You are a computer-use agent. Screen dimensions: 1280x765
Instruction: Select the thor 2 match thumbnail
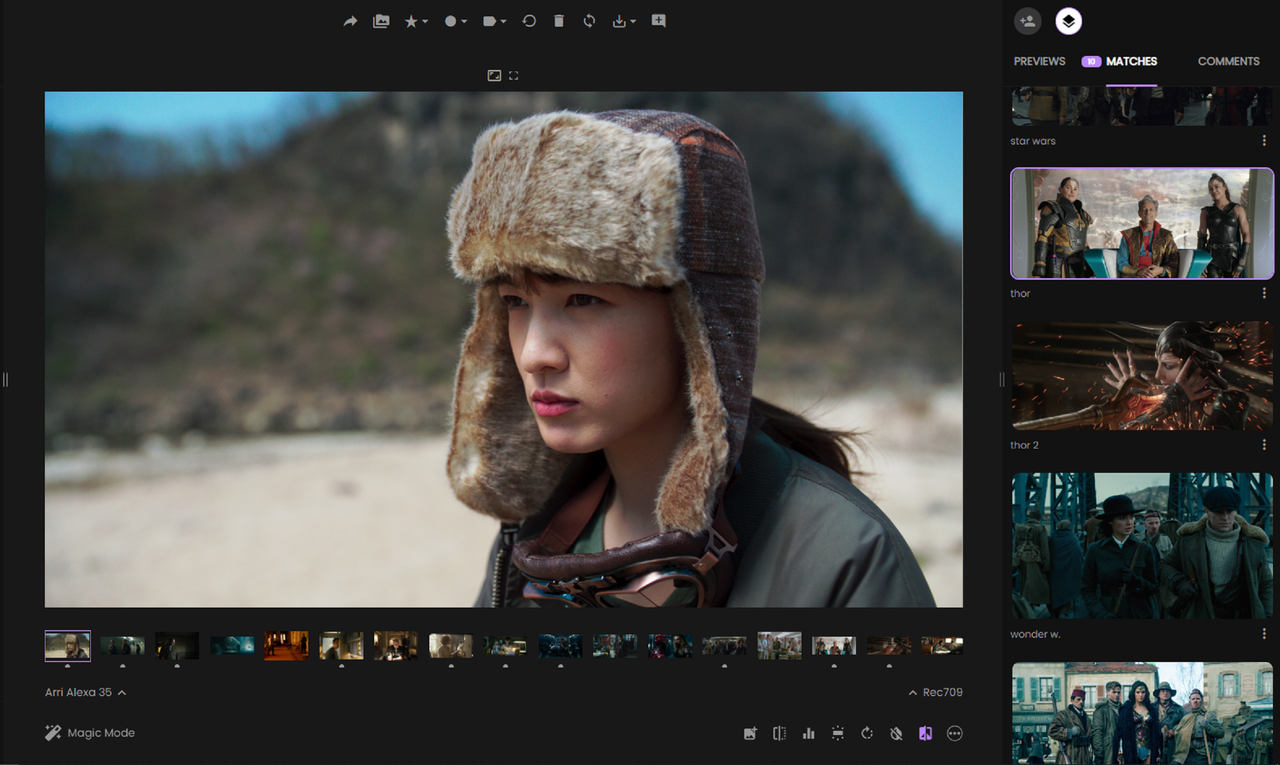[1142, 376]
